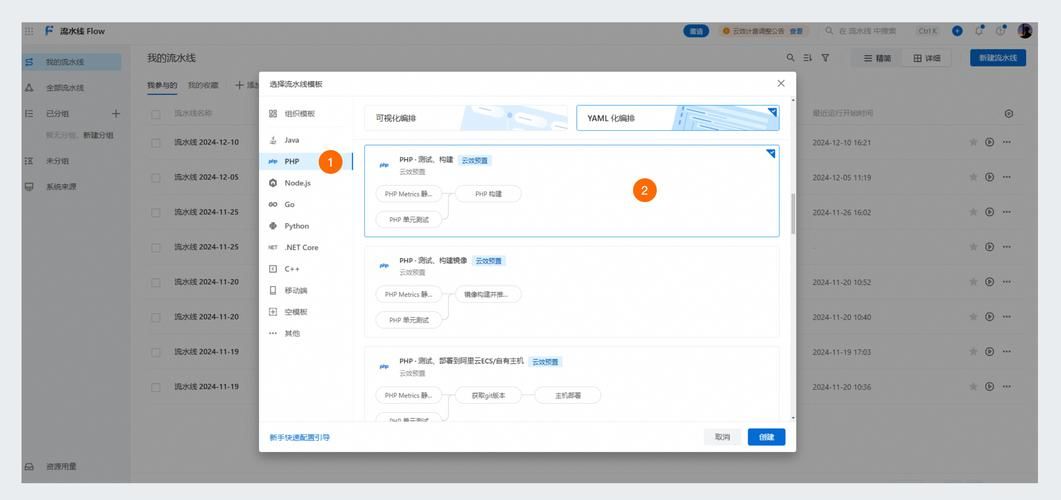Click 新建分组 link in sidebar

point(98,135)
